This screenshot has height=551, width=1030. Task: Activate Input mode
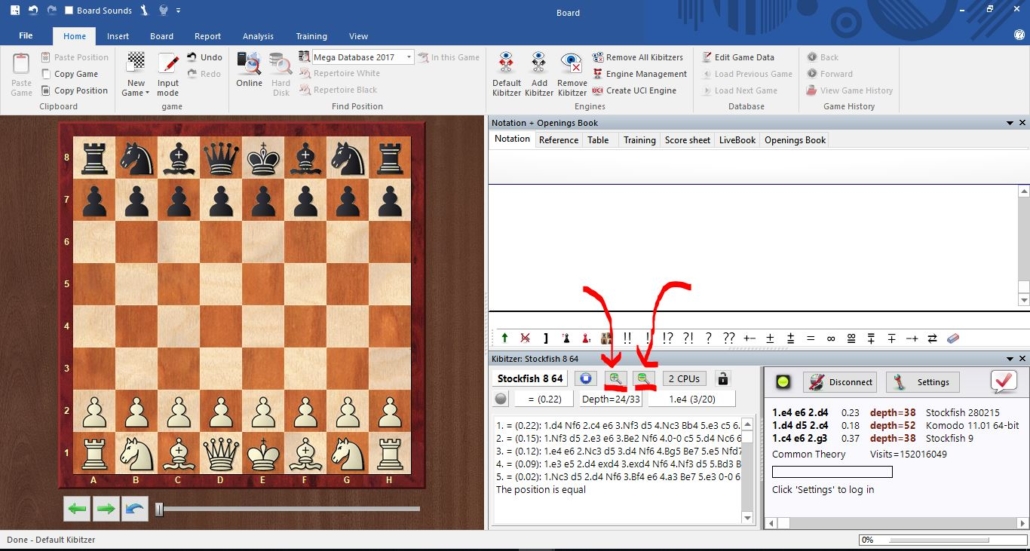tap(168, 74)
